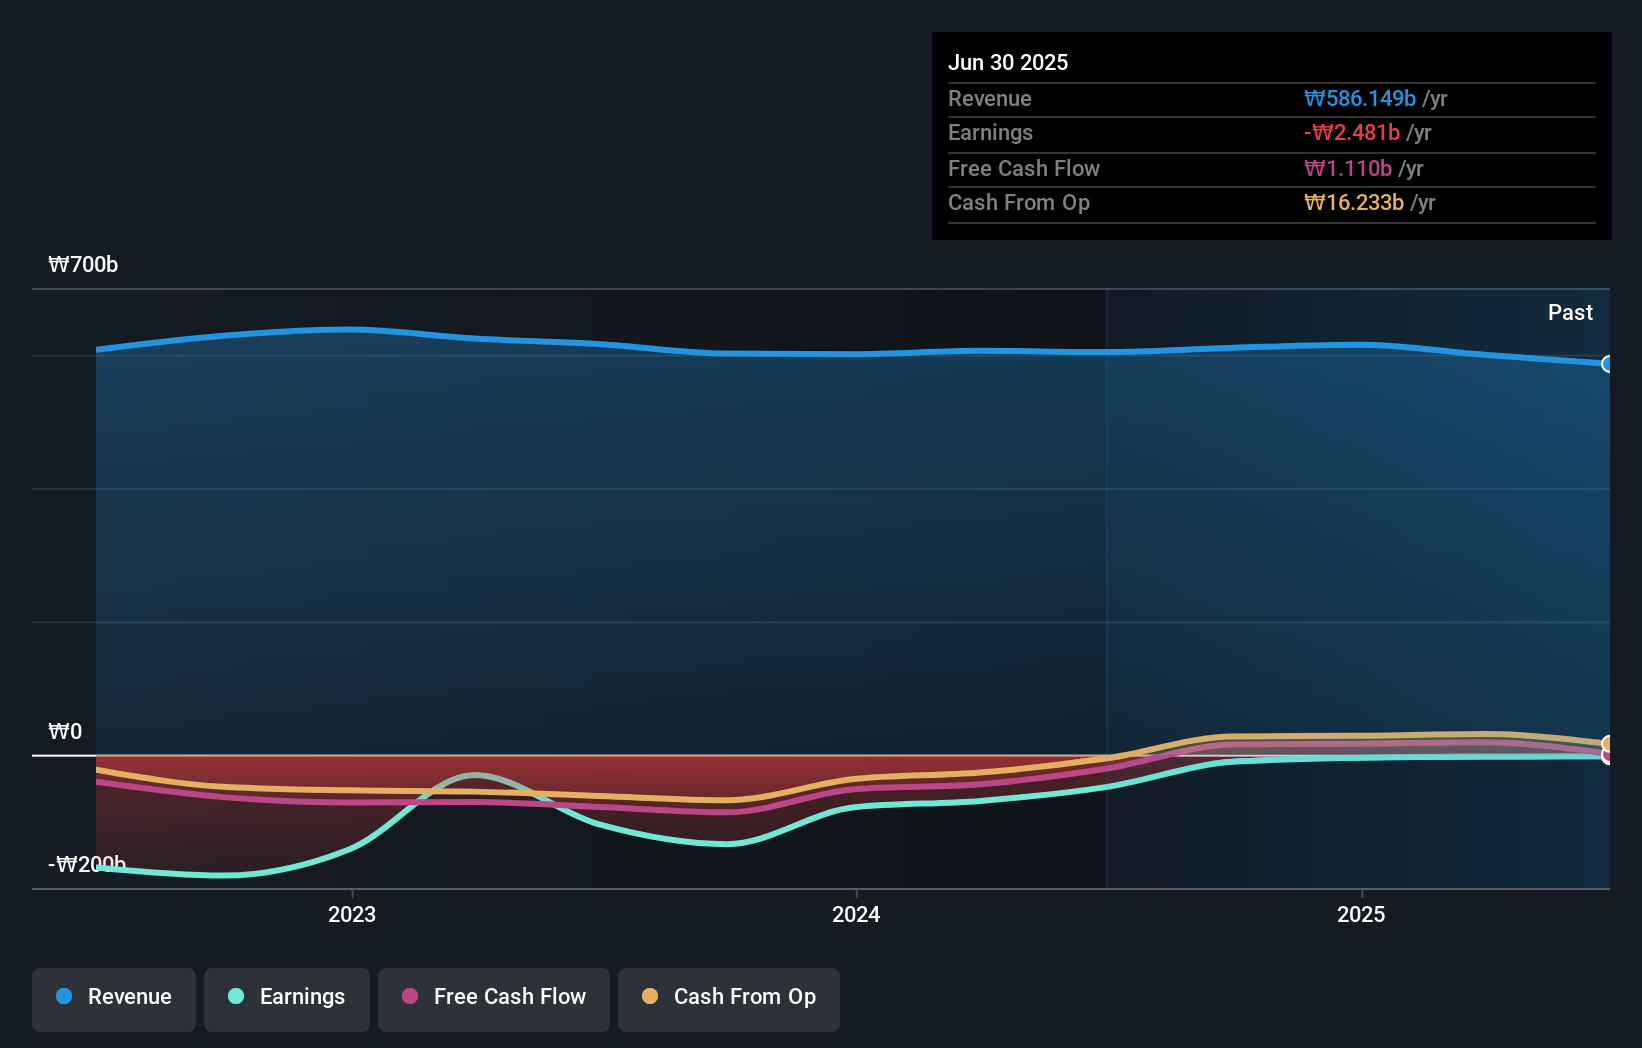Viewport: 1642px width, 1048px height.
Task: Toggle the Revenue legend button
Action: (114, 999)
